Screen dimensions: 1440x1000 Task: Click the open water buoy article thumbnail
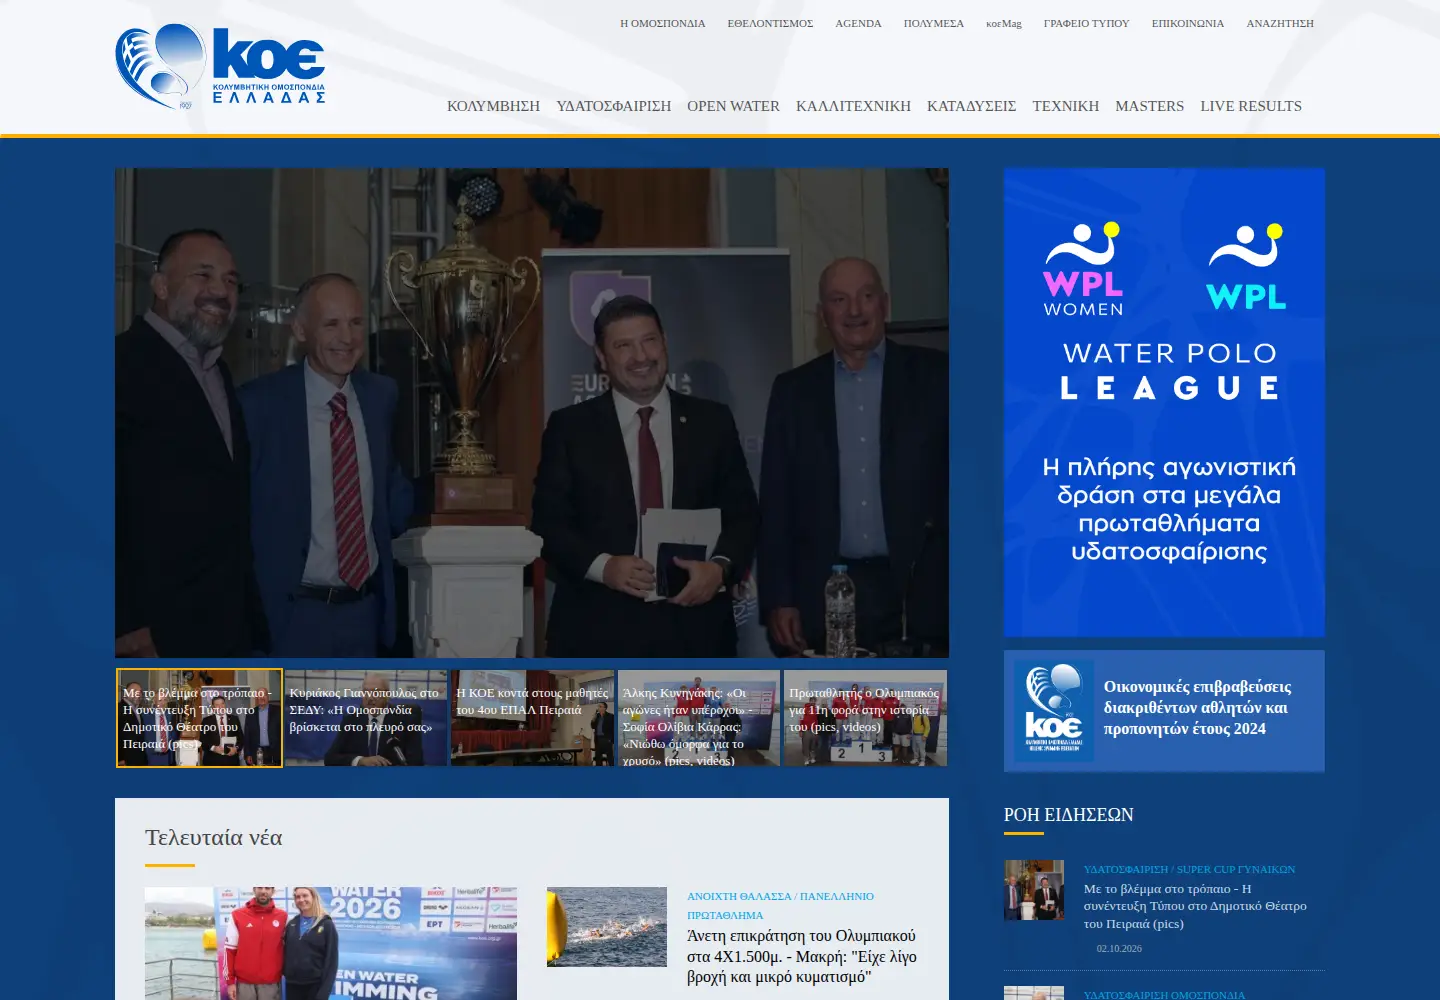click(607, 927)
